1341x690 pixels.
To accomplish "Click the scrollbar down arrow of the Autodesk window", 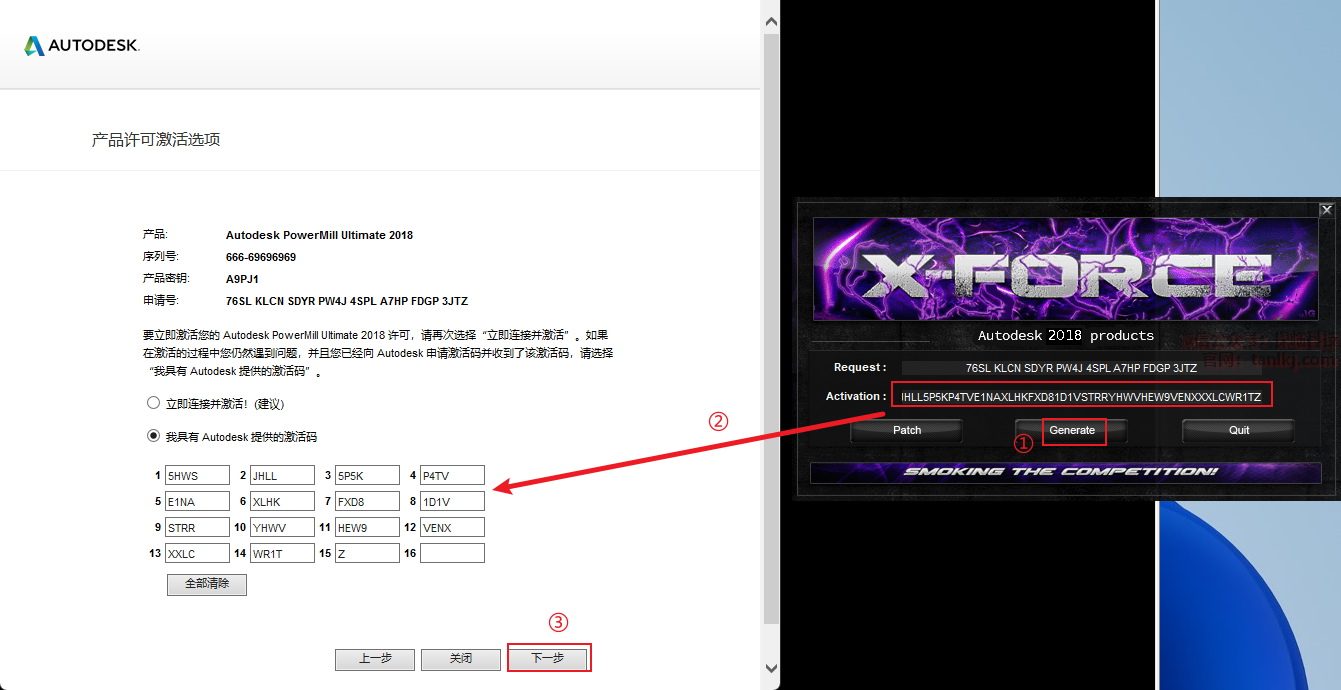I will click(771, 668).
